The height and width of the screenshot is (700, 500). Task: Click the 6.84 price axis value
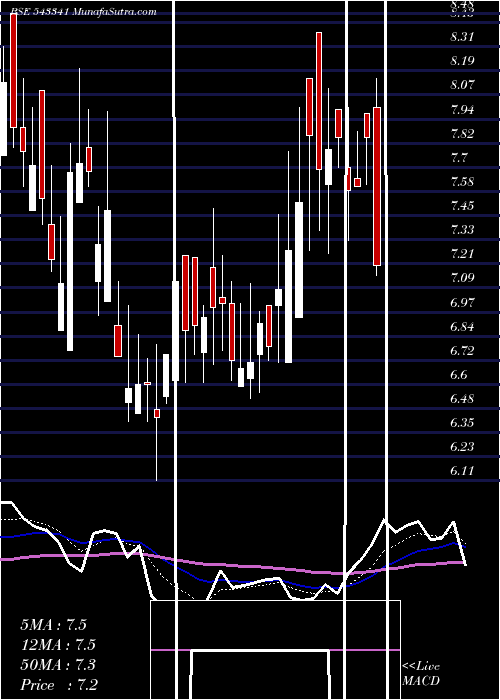(462, 326)
